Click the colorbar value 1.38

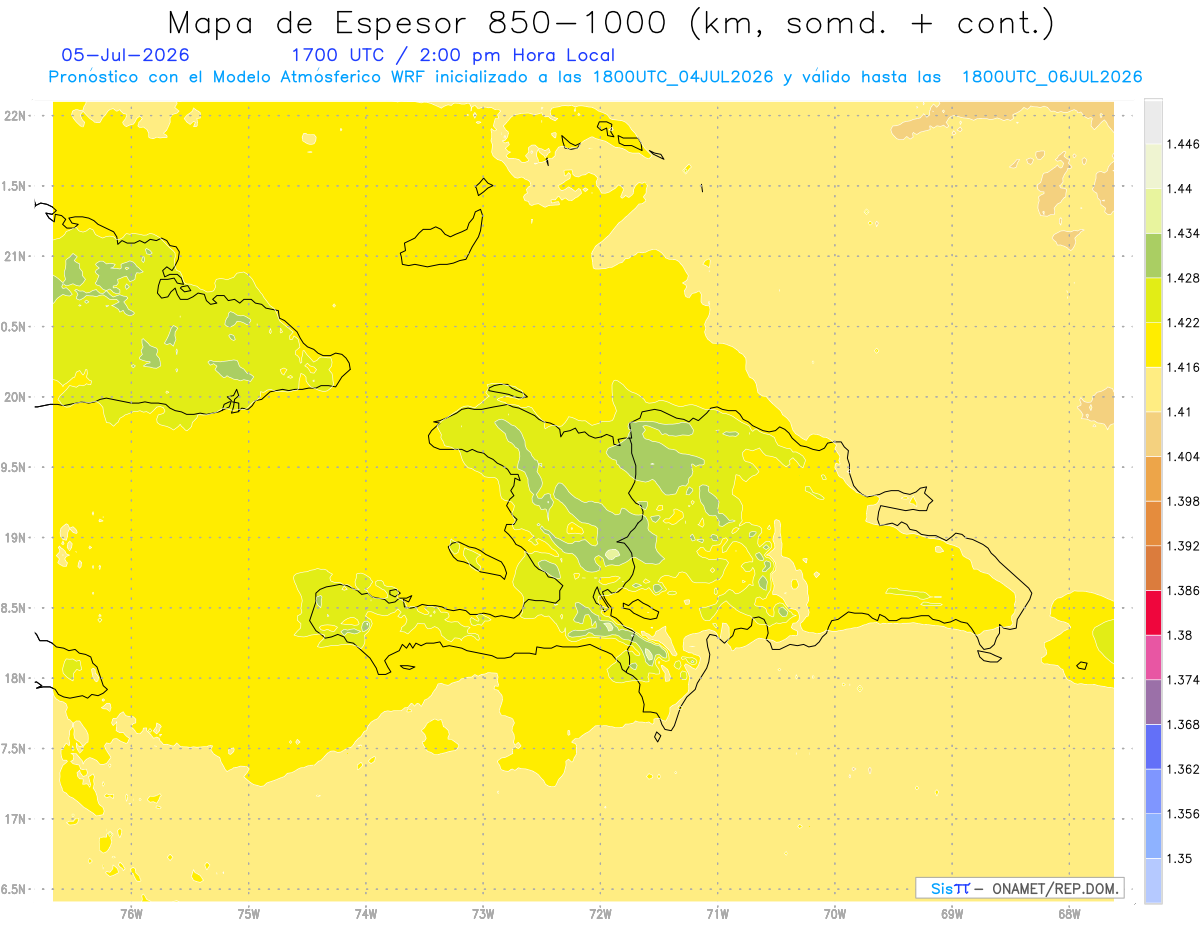tap(1180, 635)
